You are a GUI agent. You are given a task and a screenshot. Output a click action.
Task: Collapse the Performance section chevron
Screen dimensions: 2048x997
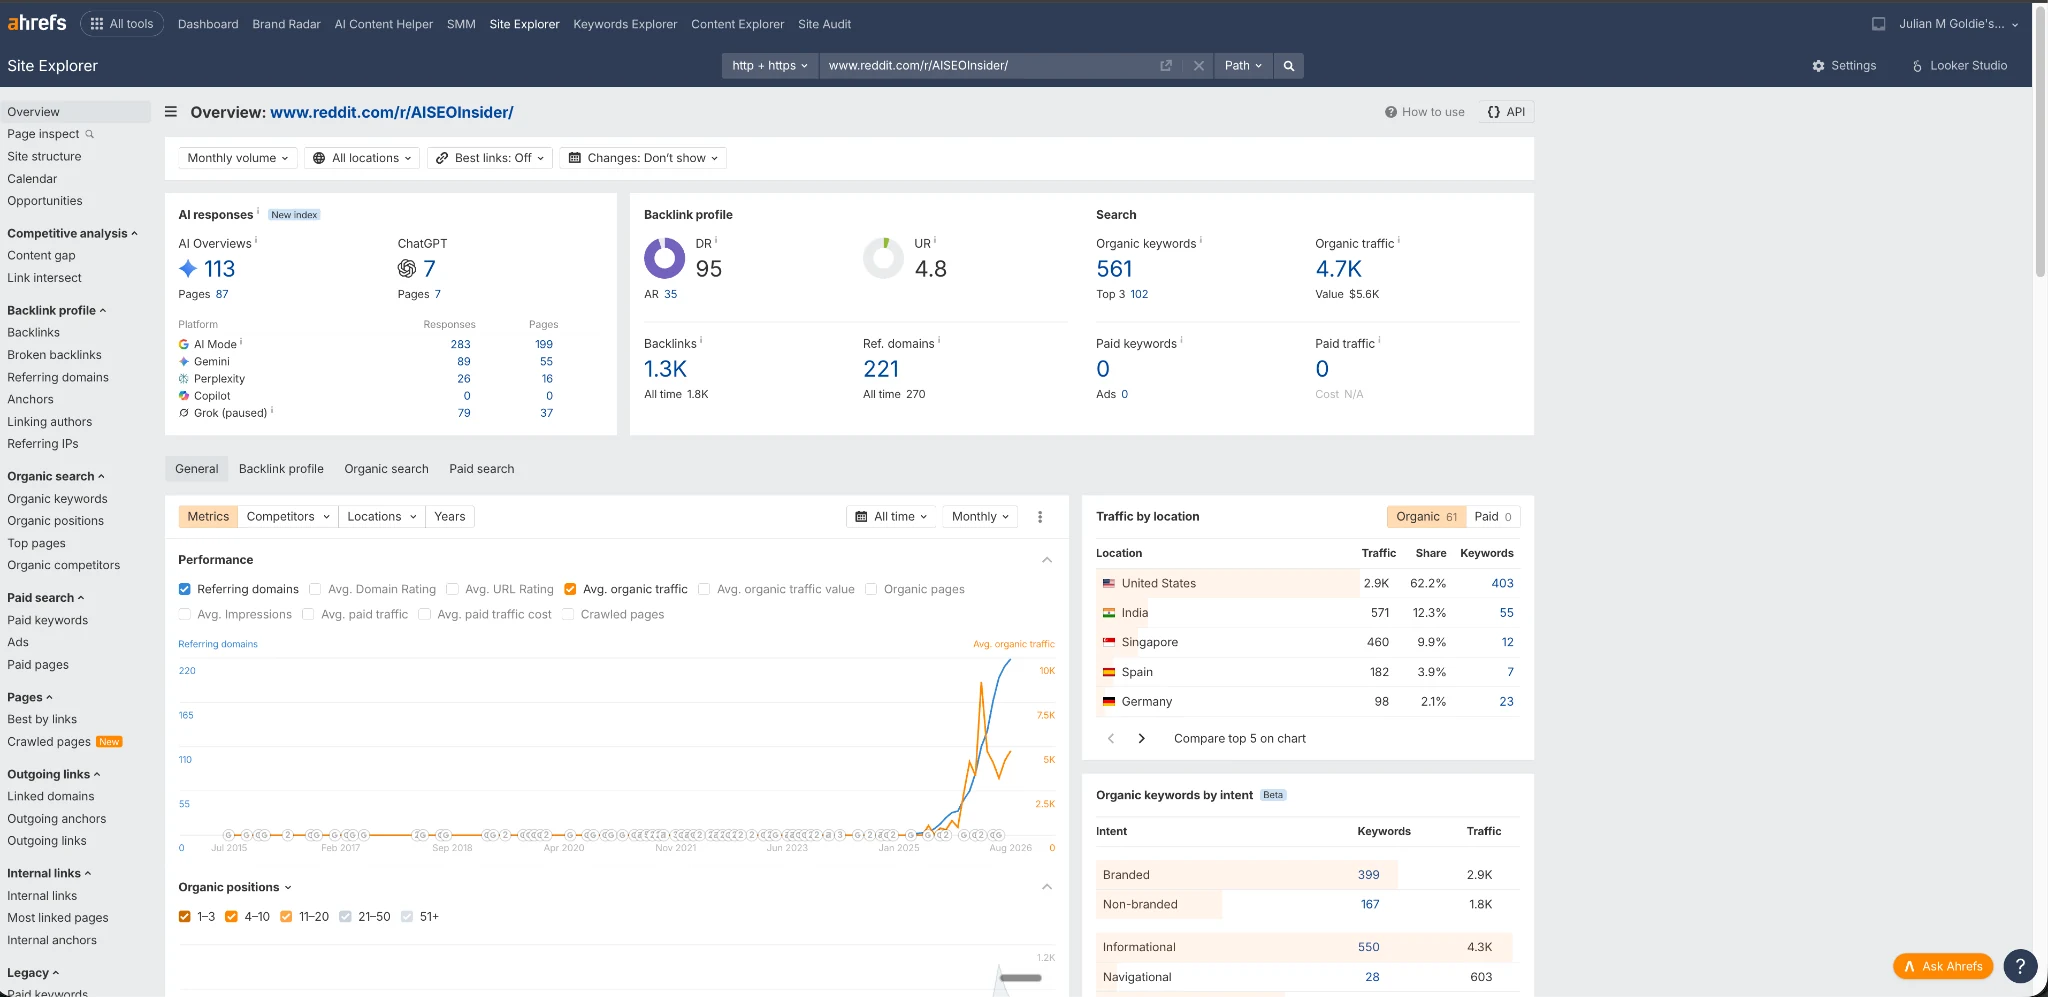(1047, 560)
